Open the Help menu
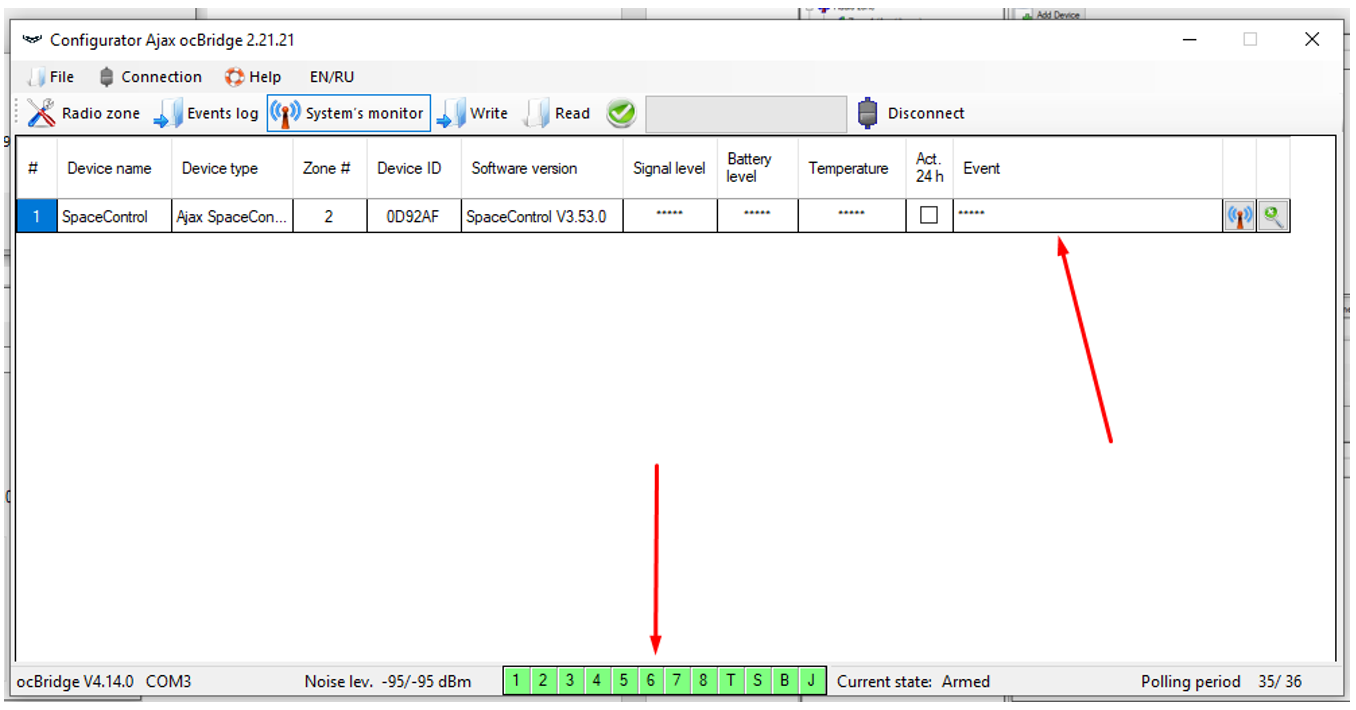Screen dimensions: 1356x710 tap(253, 77)
